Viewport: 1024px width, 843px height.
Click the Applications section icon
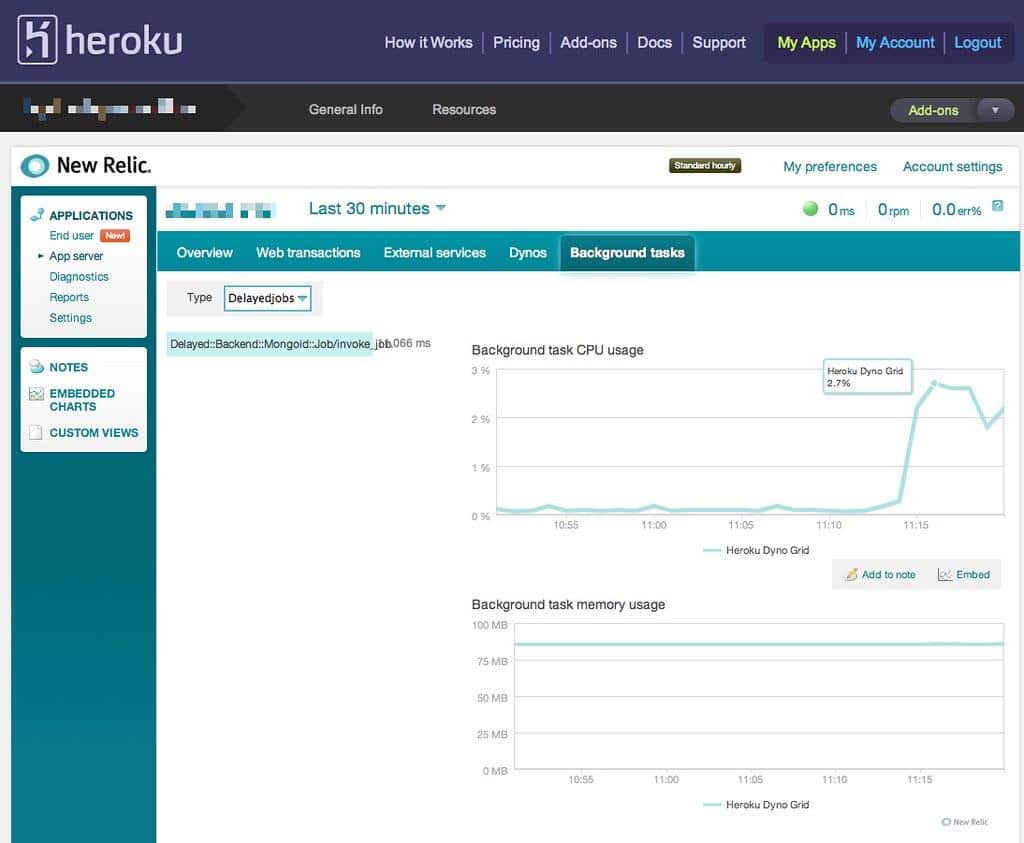(37, 215)
